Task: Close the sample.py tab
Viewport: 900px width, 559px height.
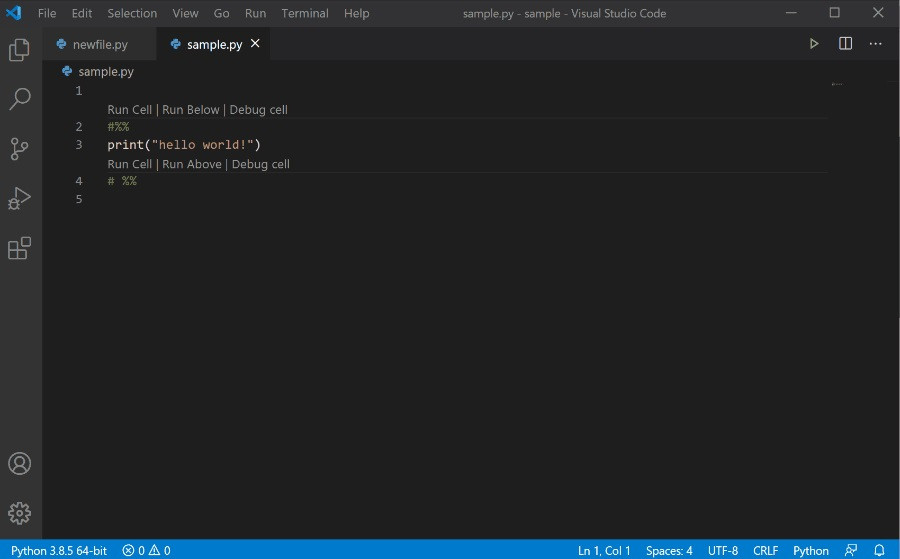Action: (x=255, y=44)
